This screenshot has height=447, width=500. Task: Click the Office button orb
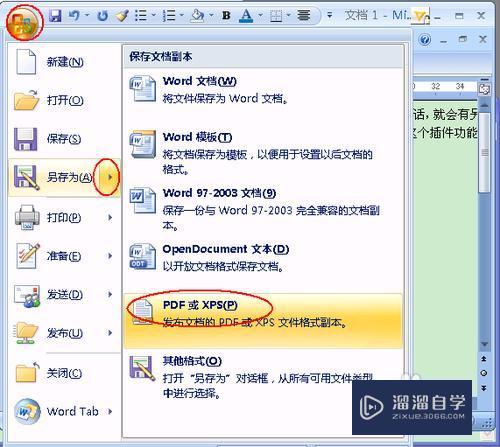click(x=24, y=23)
